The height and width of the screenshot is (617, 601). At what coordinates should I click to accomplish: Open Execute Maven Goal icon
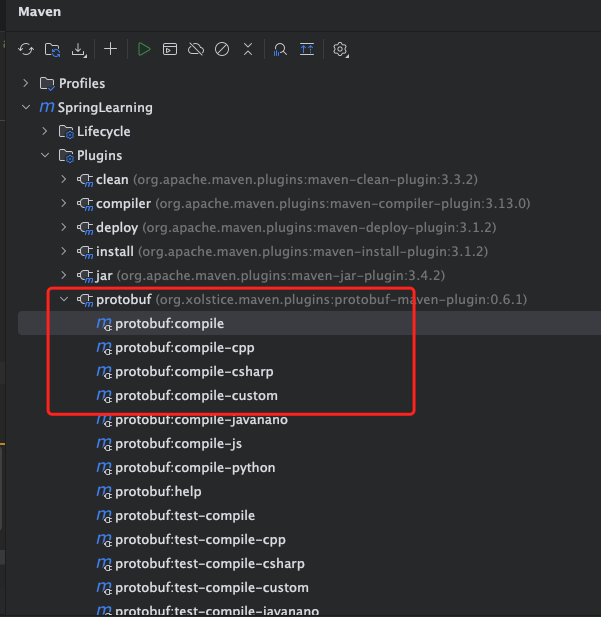[x=170, y=50]
